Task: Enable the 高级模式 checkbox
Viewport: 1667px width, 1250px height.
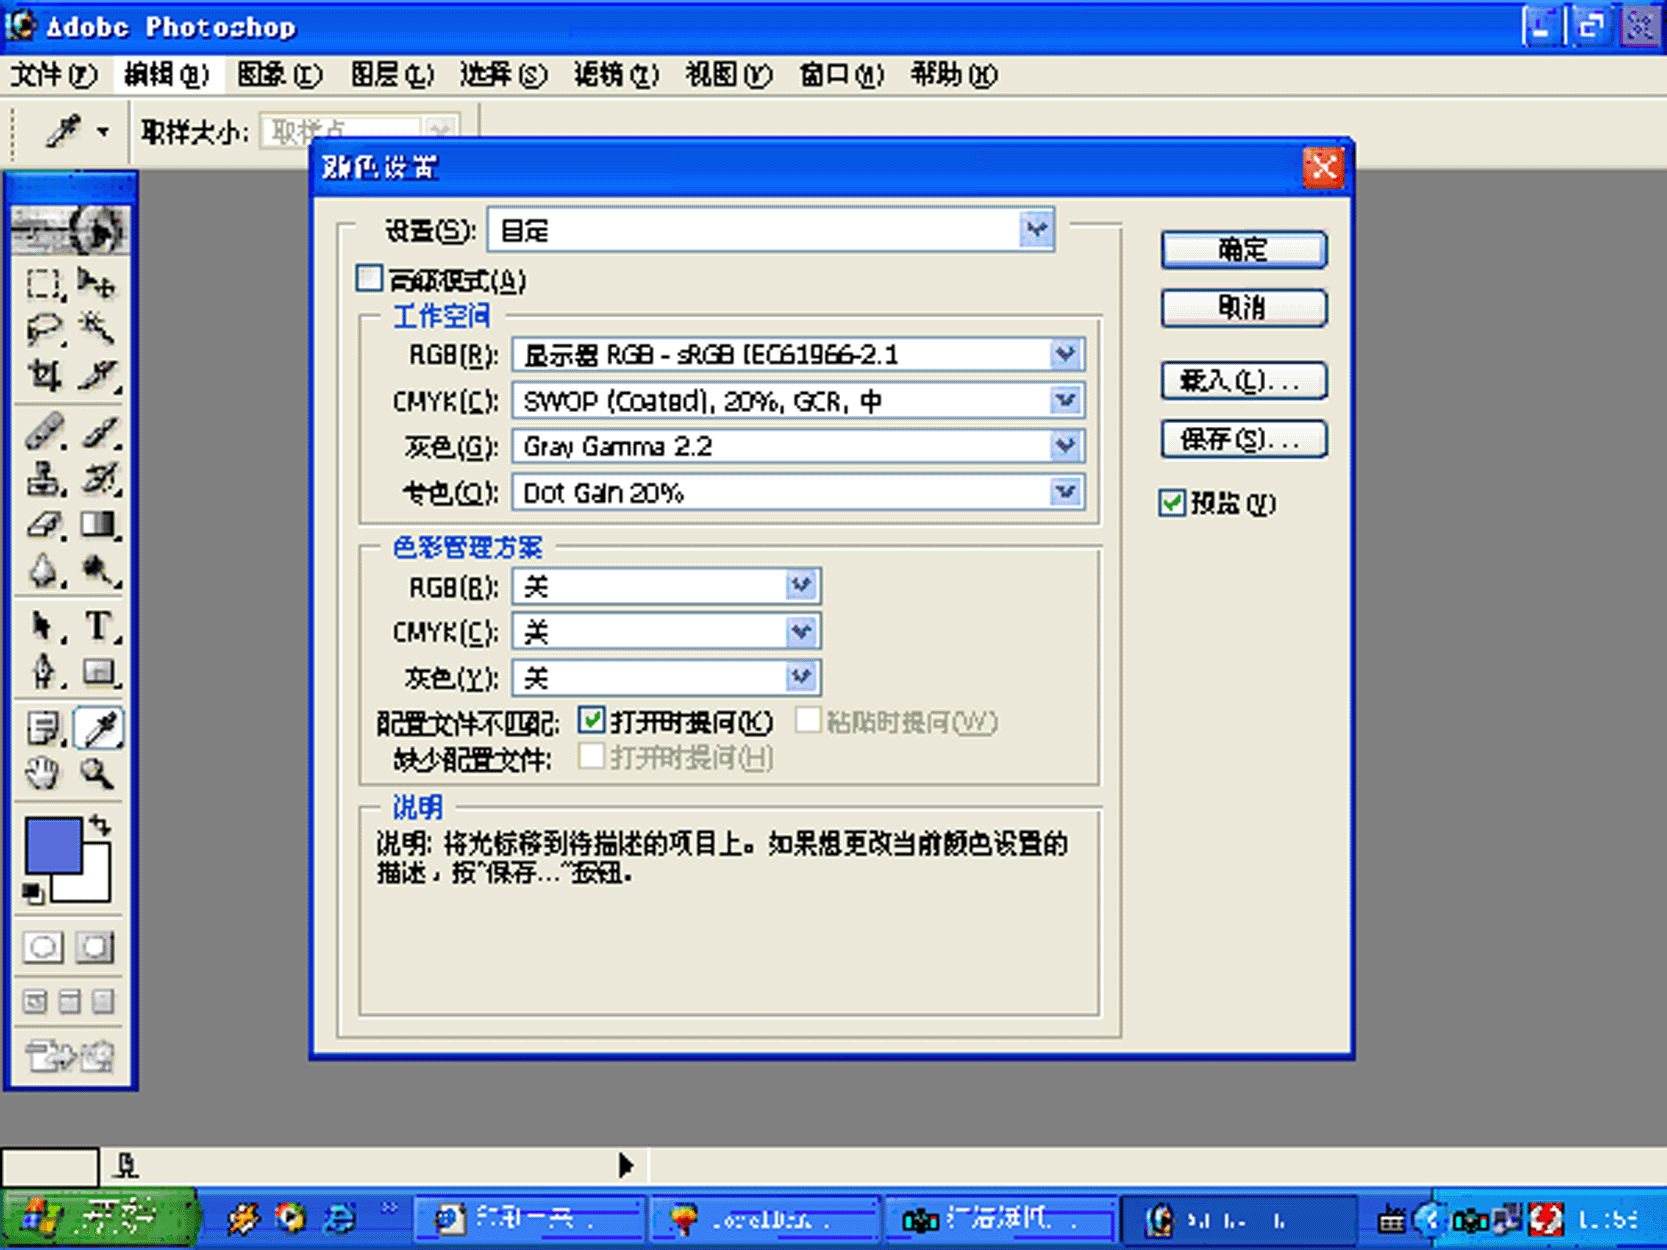Action: (369, 278)
